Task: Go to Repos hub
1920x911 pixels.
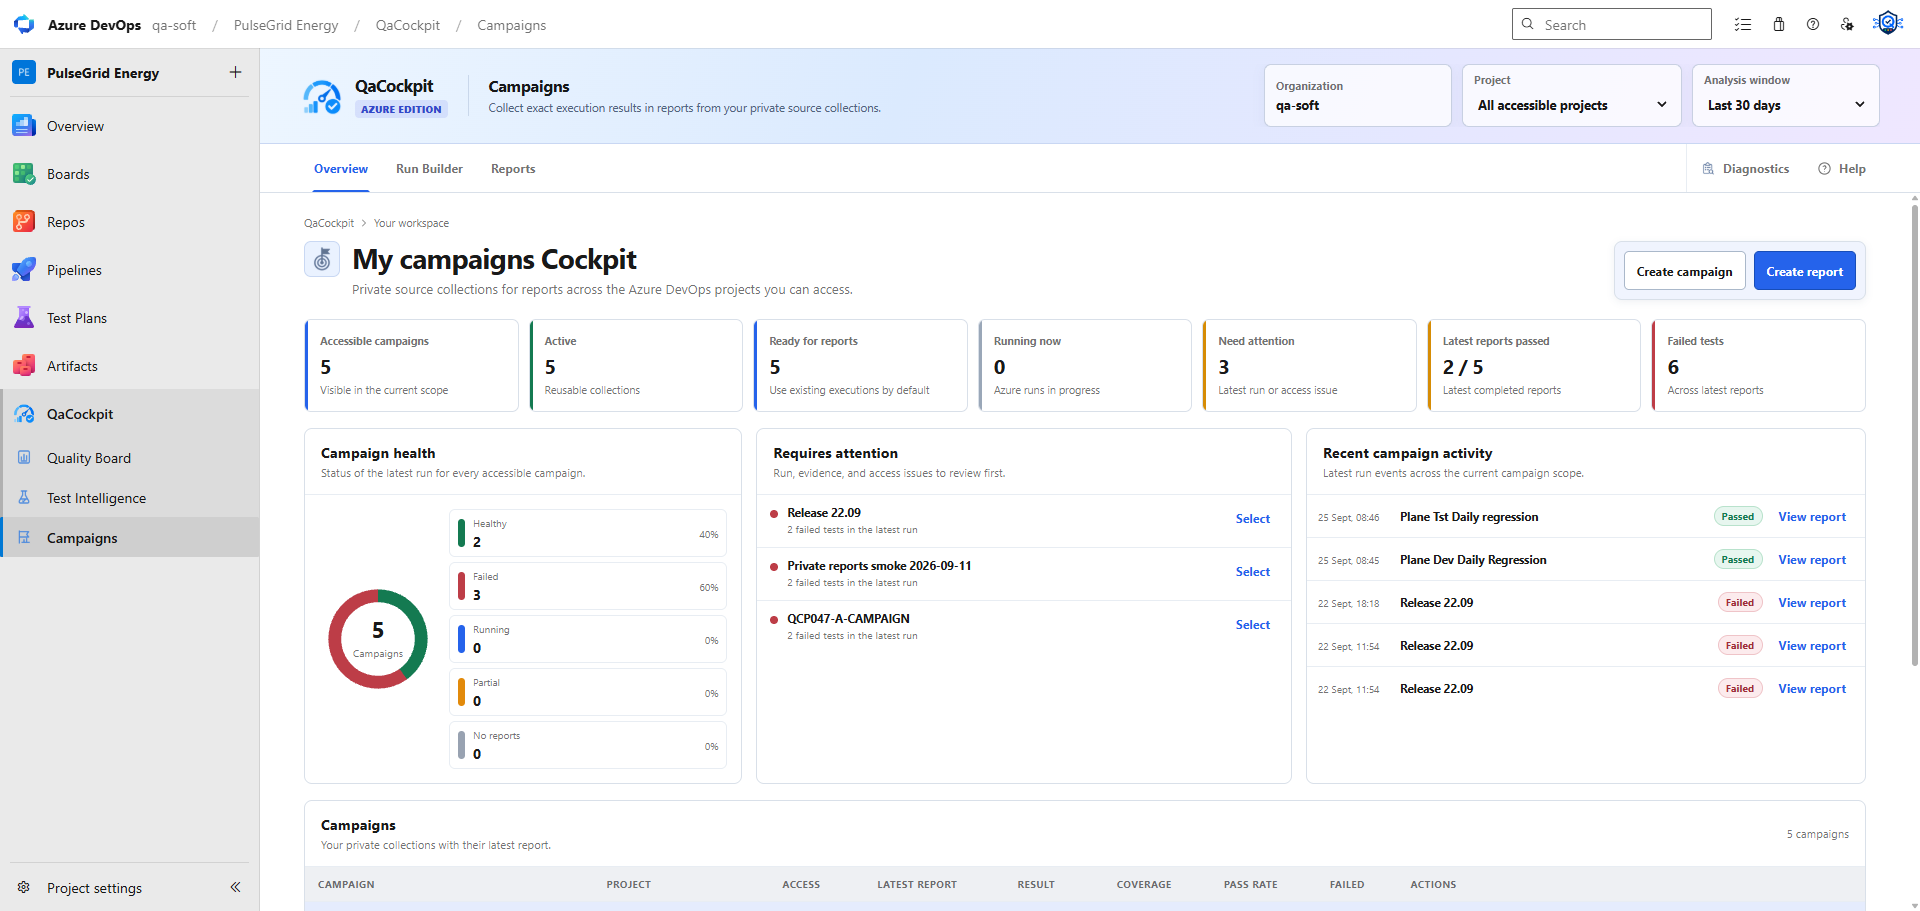Action: tap(66, 222)
